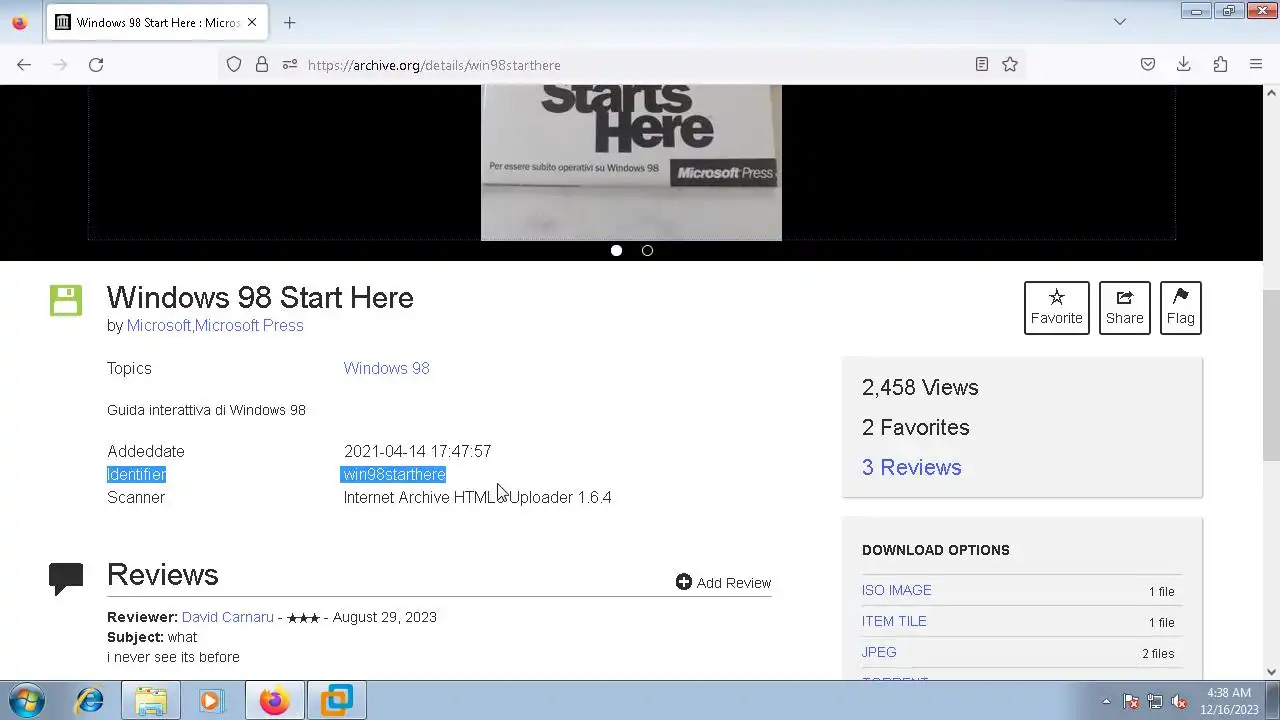This screenshot has width=1280, height=720.
Task: Click the reload page icon
Action: point(96,64)
